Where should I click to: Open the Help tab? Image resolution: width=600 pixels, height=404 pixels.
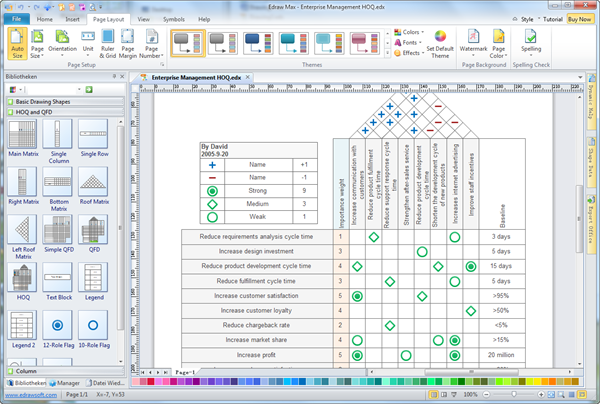204,19
